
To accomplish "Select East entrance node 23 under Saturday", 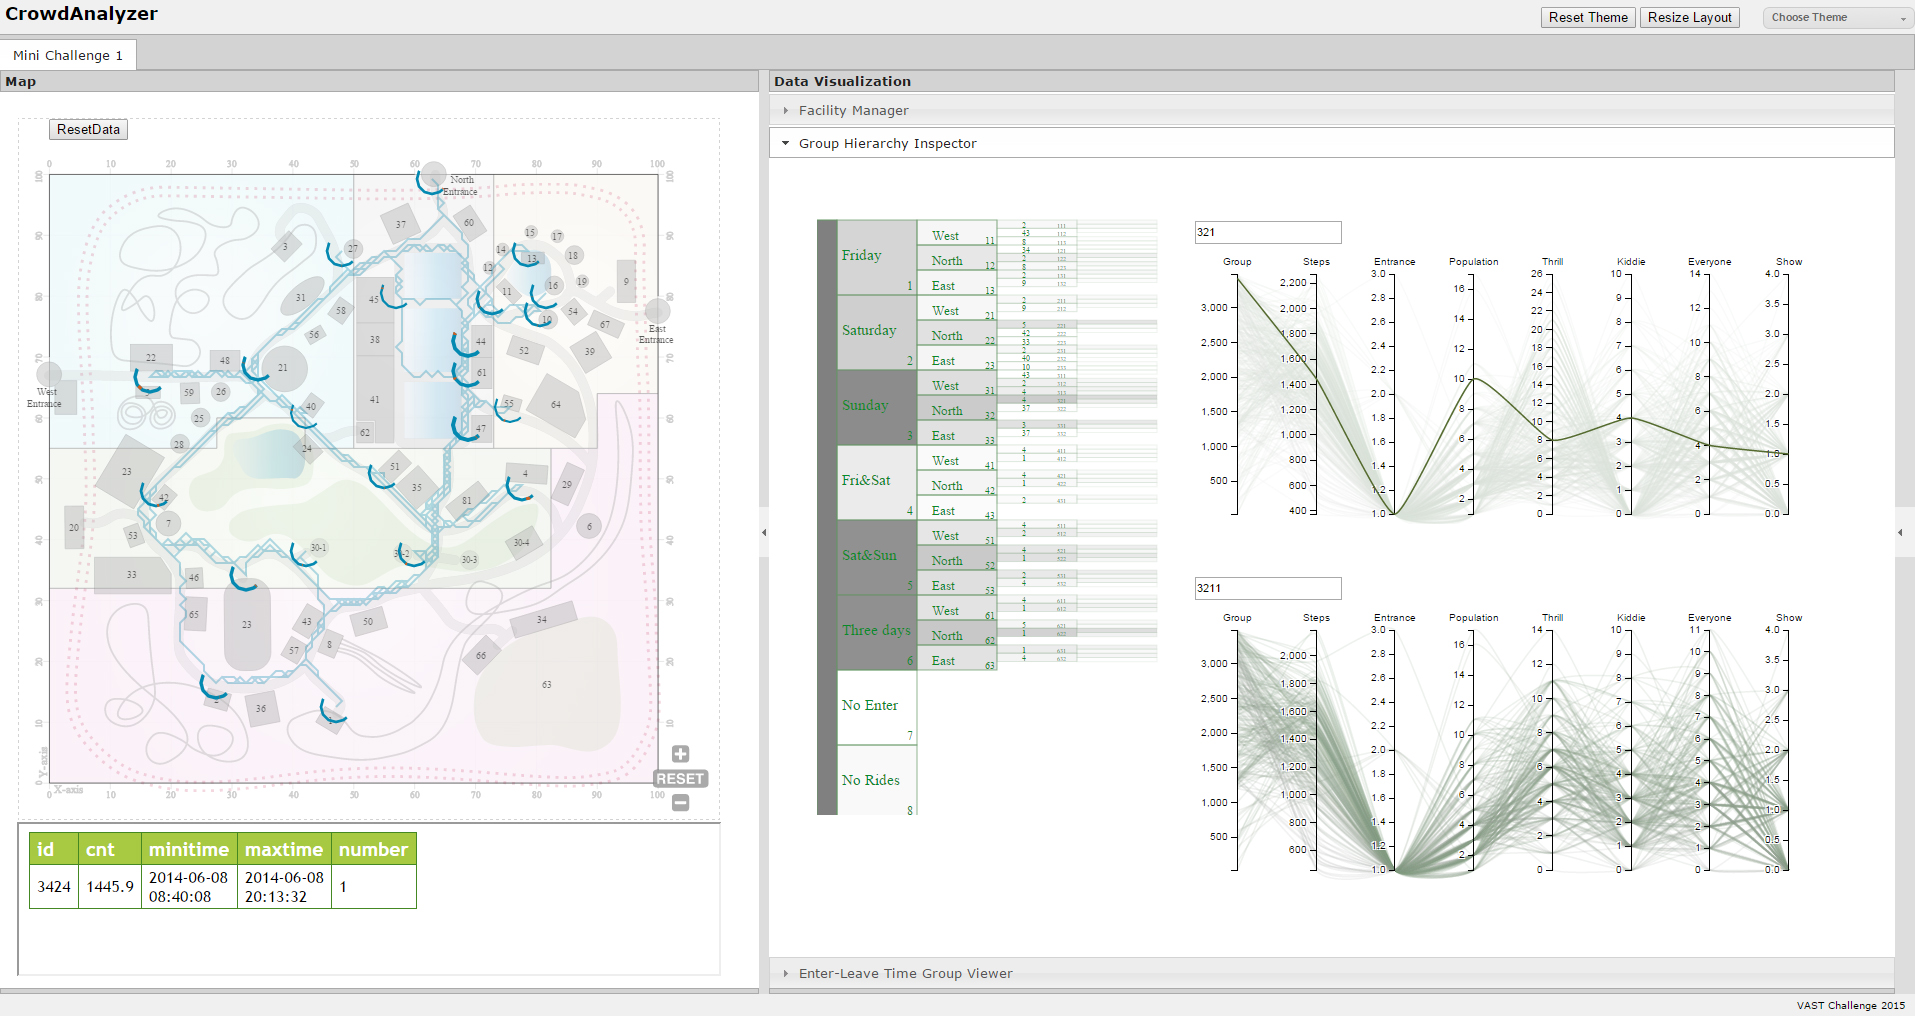I will [957, 358].
